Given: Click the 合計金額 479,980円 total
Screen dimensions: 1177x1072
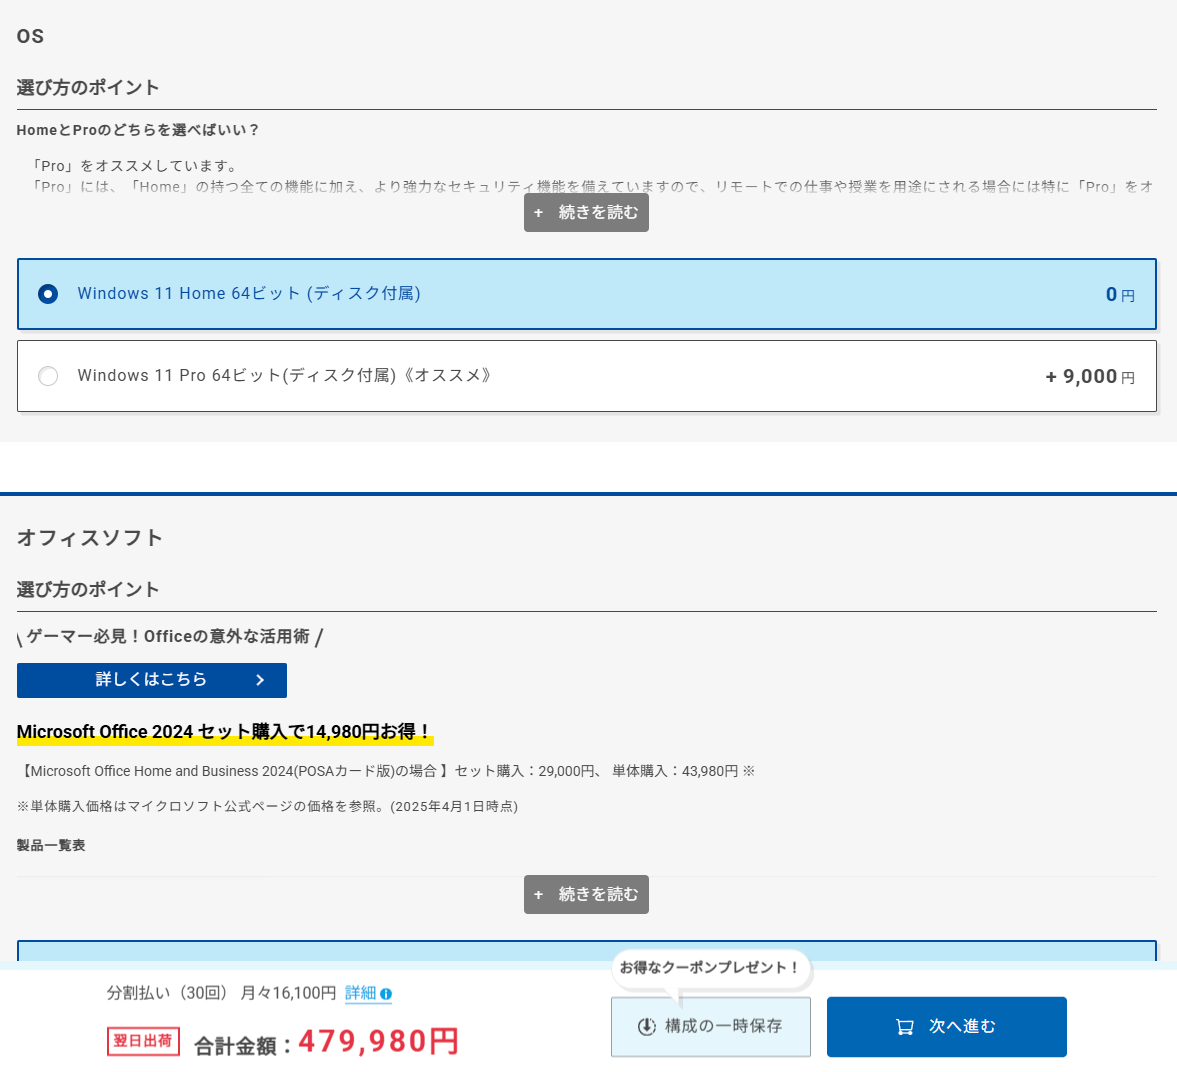Looking at the screenshot, I should coord(327,1042).
